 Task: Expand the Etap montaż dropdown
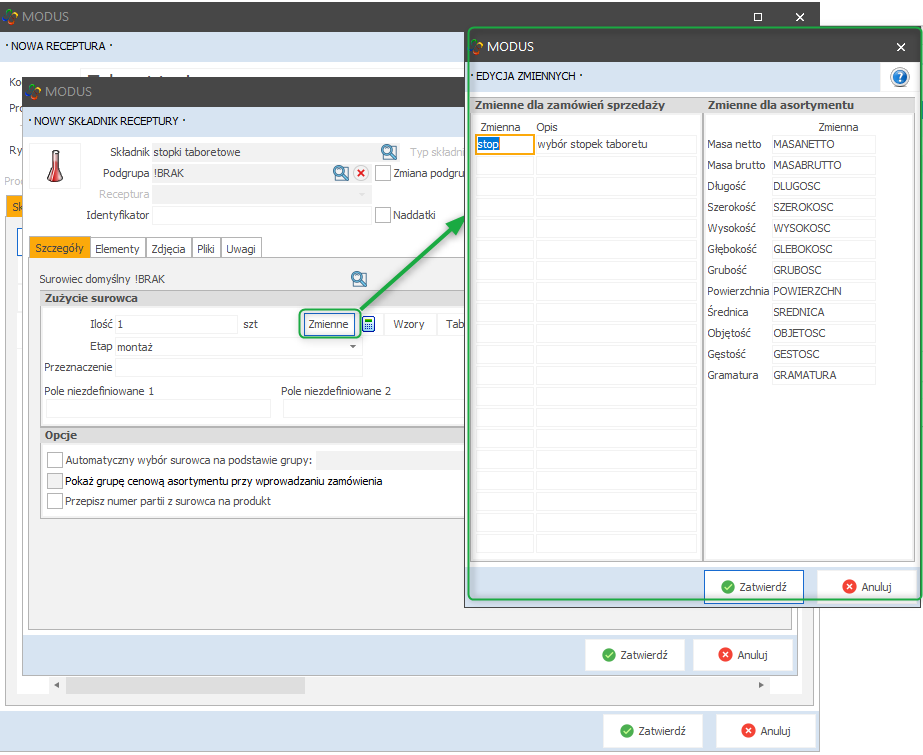[x=353, y=347]
